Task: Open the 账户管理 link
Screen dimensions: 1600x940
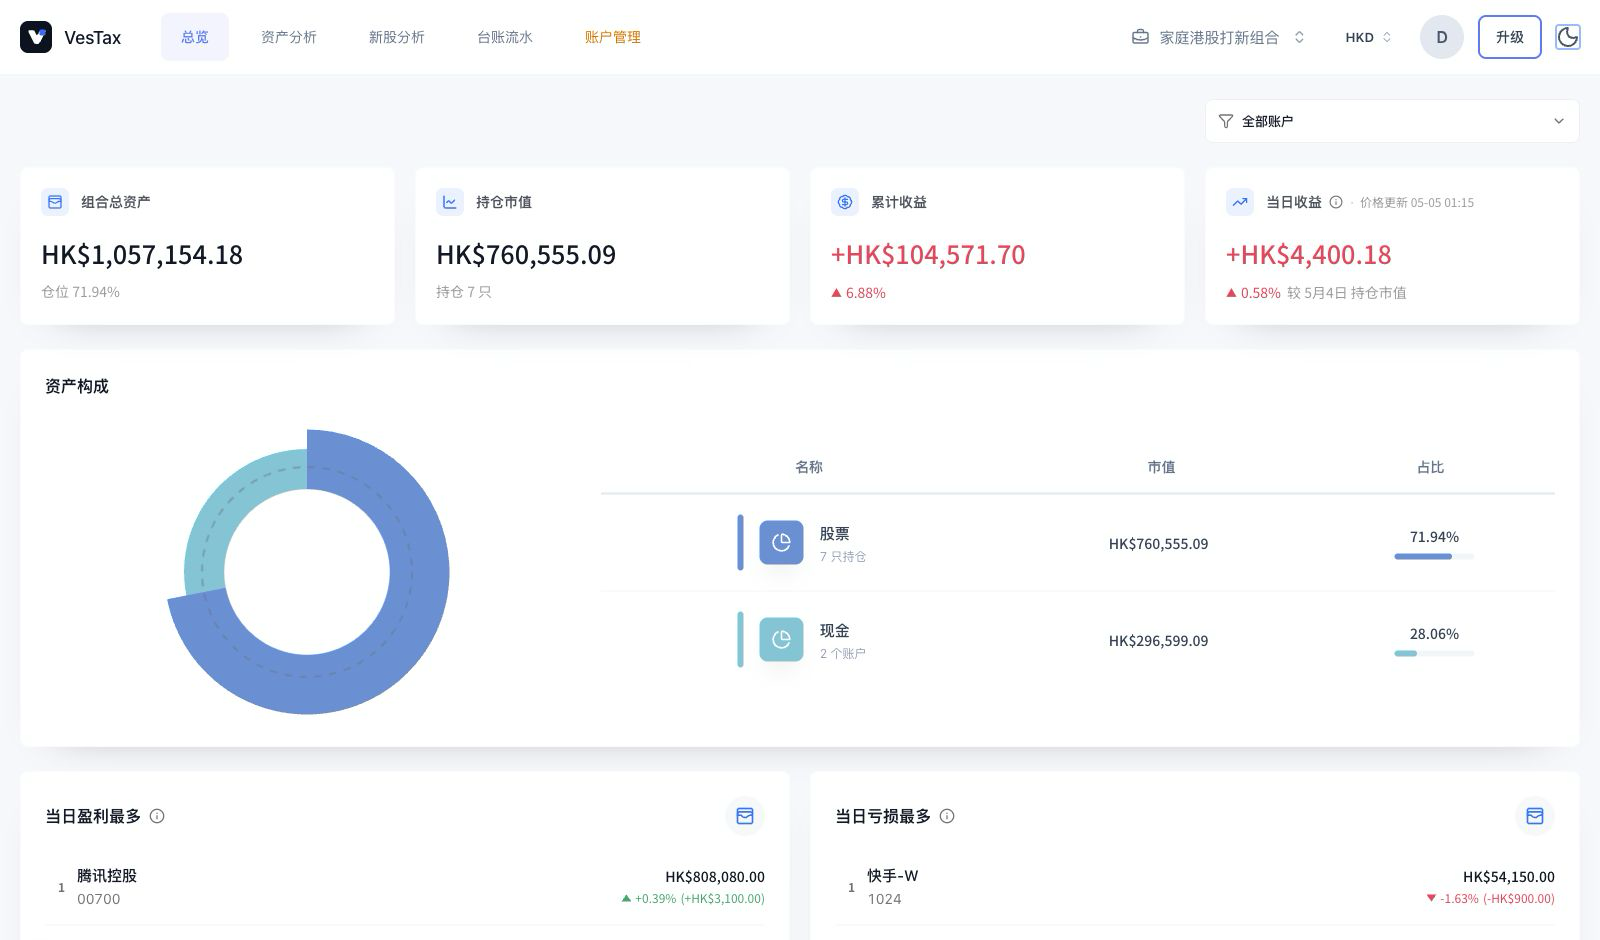Action: click(613, 37)
